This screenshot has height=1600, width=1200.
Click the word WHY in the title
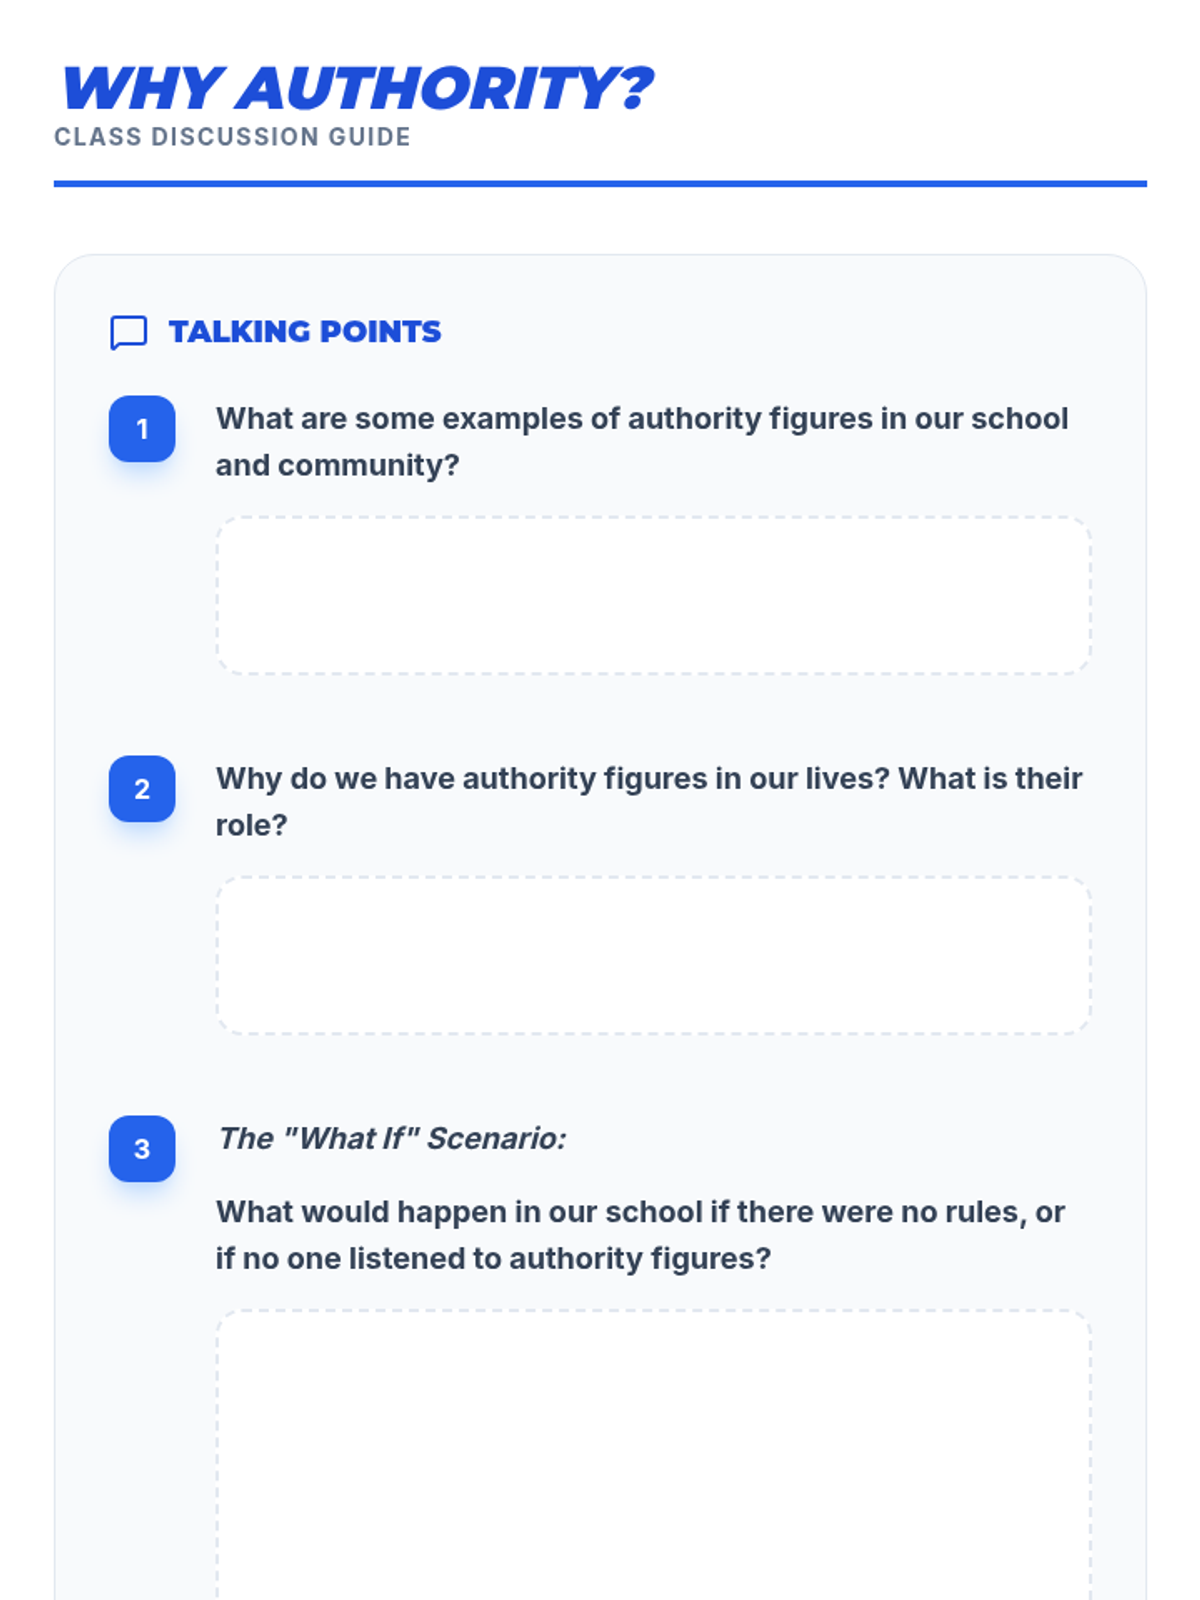click(x=140, y=89)
